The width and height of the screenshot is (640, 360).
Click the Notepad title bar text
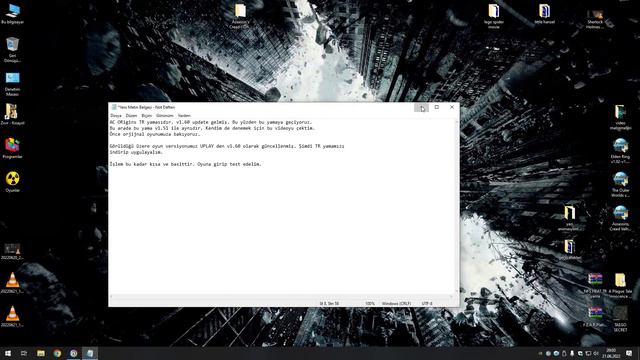pos(146,107)
